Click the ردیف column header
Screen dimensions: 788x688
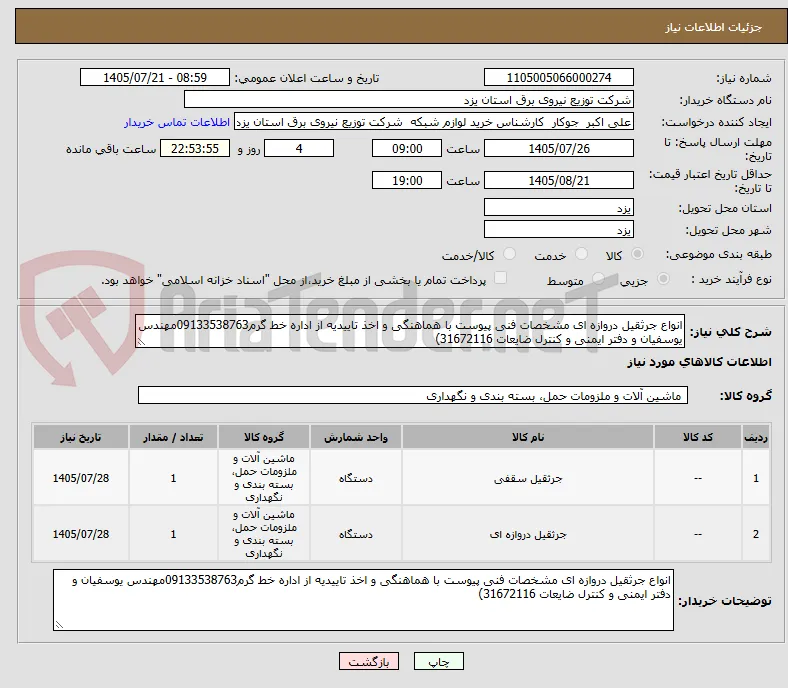point(755,437)
